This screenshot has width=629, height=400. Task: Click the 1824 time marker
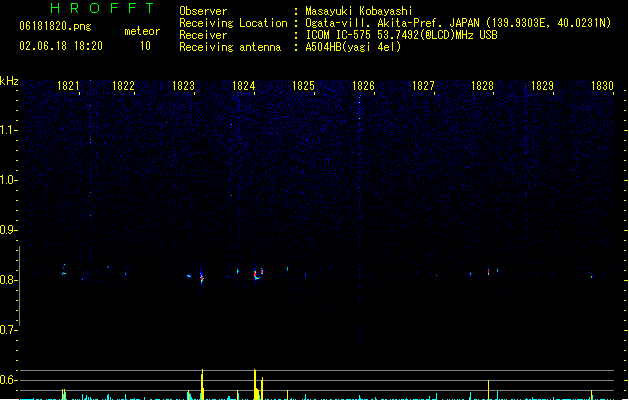tap(243, 86)
